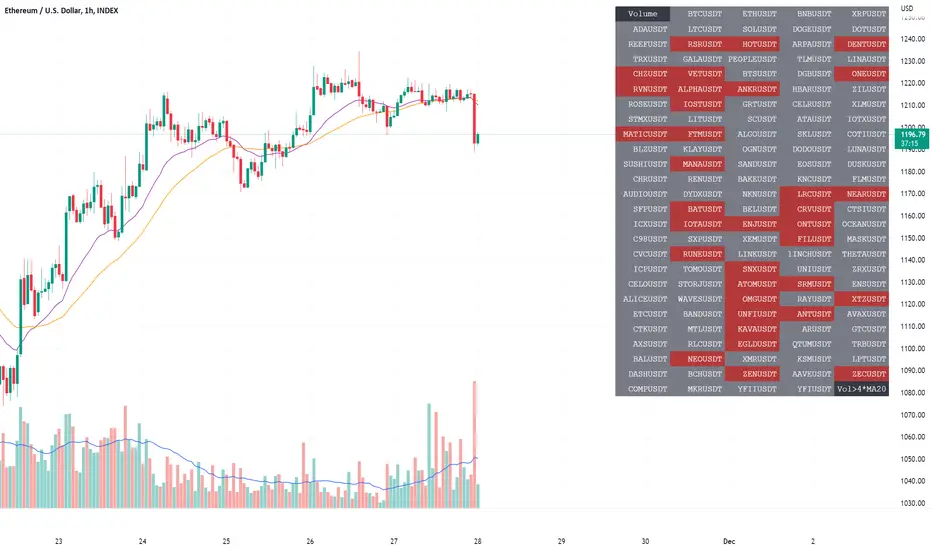Click the red NEARUSDT cell

[x=861, y=194]
